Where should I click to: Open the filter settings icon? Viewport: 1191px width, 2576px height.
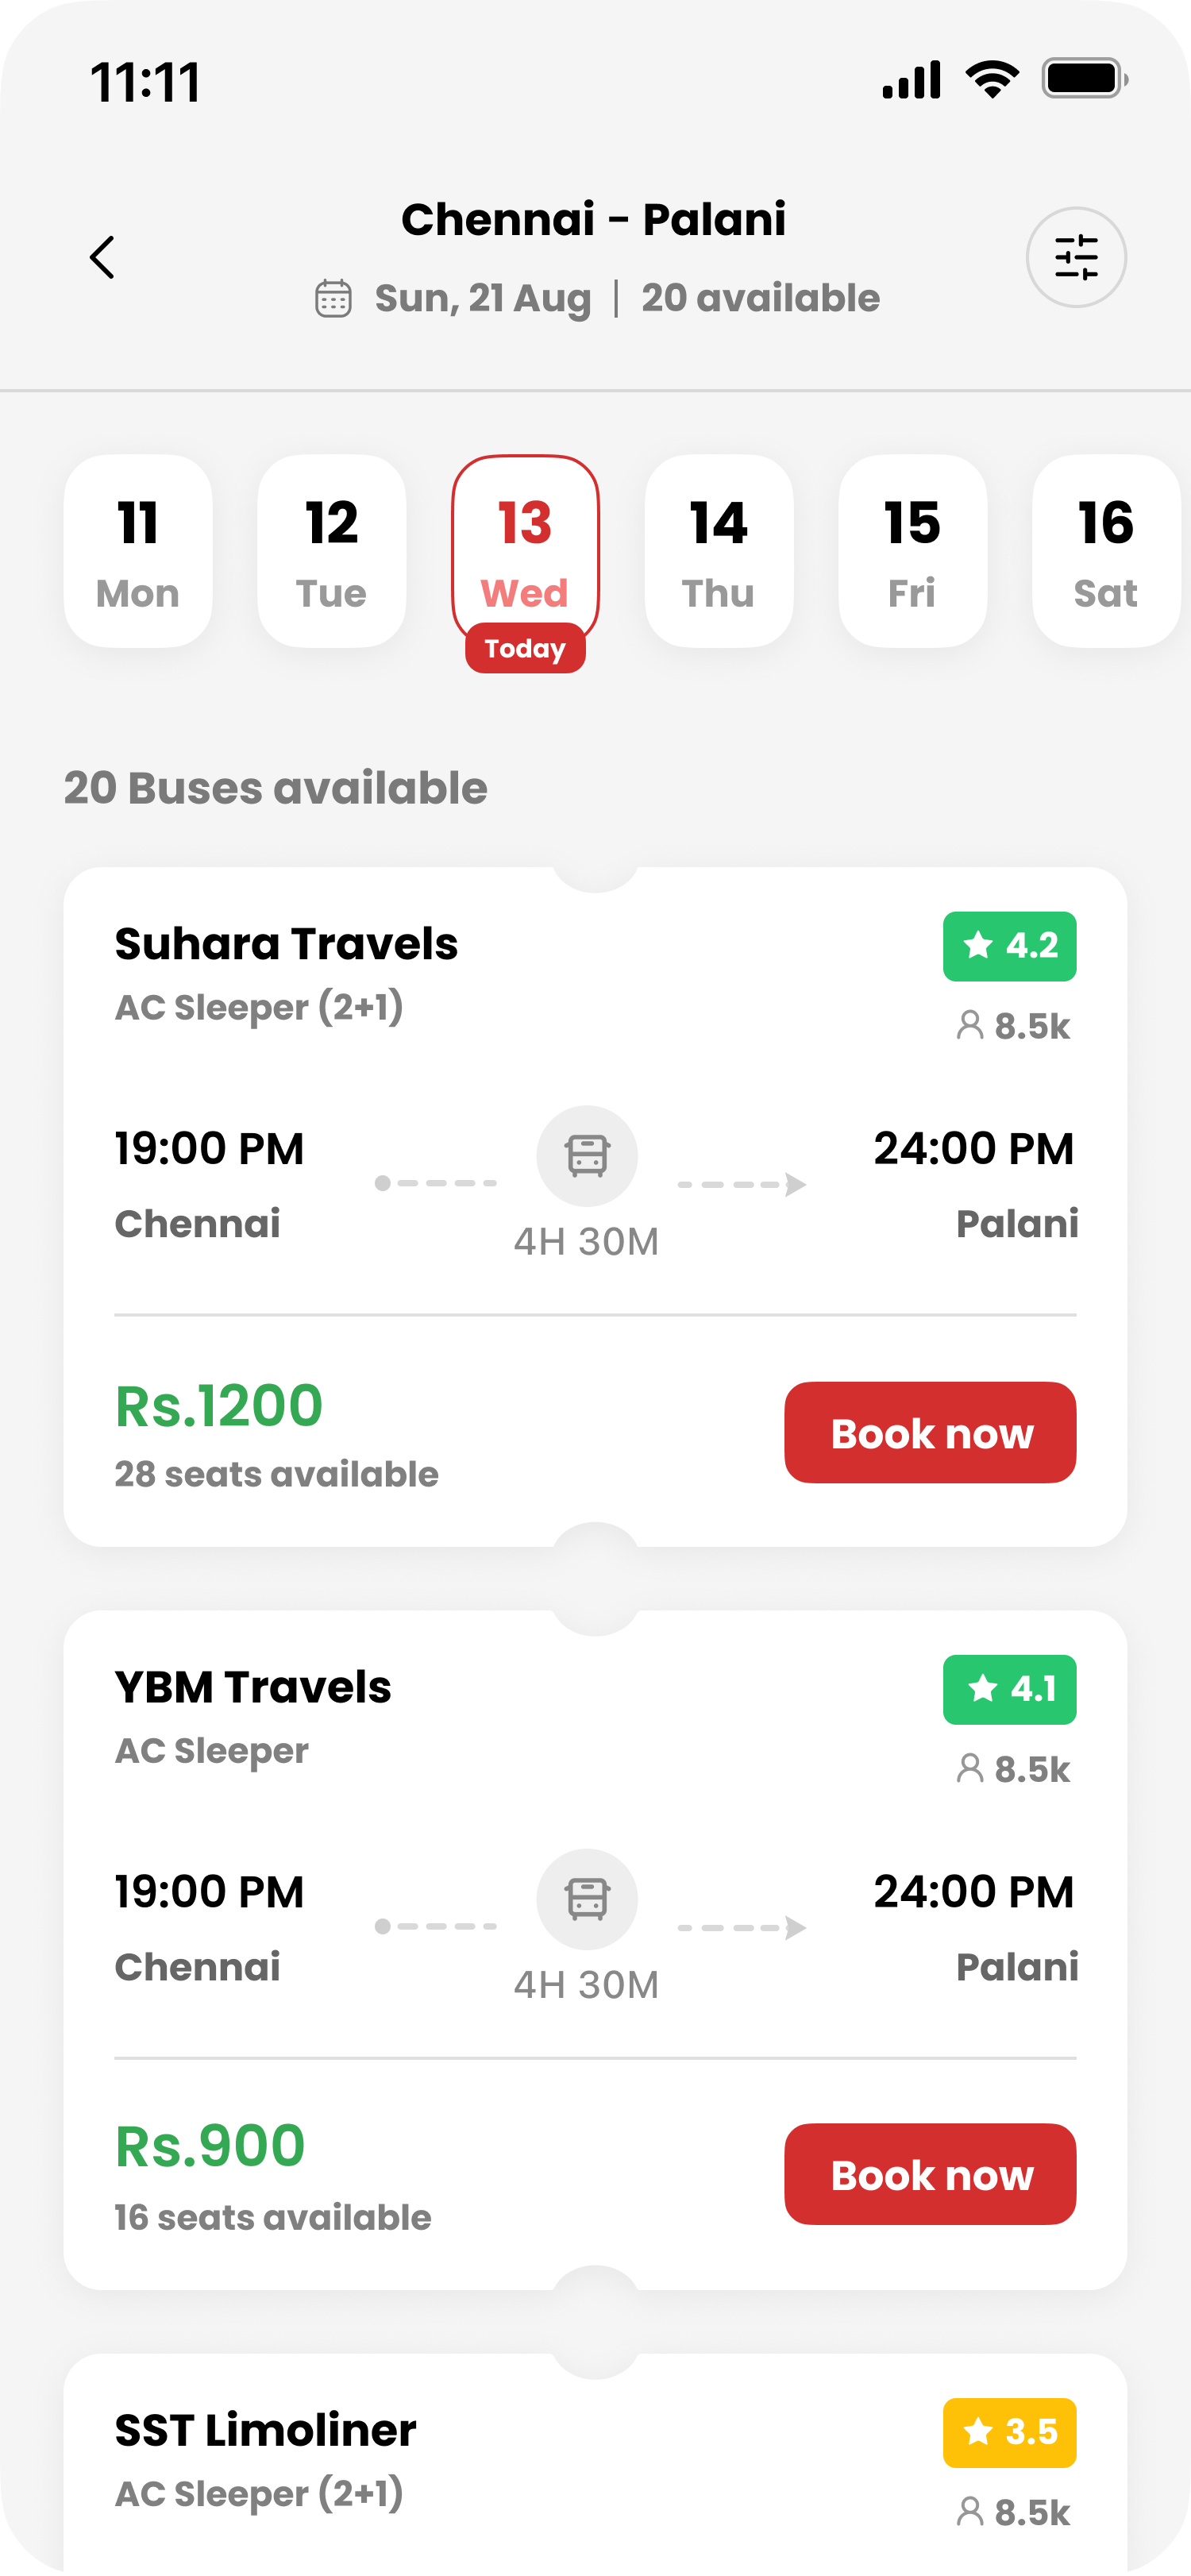(1076, 257)
